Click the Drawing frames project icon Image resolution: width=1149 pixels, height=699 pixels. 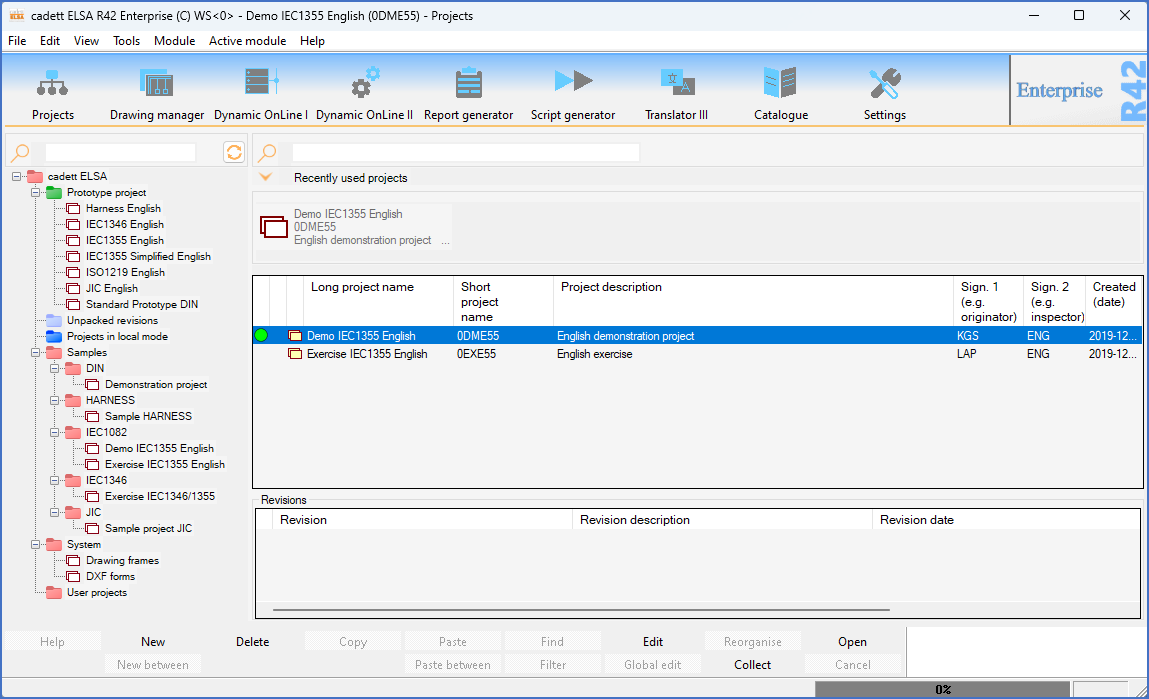click(73, 561)
